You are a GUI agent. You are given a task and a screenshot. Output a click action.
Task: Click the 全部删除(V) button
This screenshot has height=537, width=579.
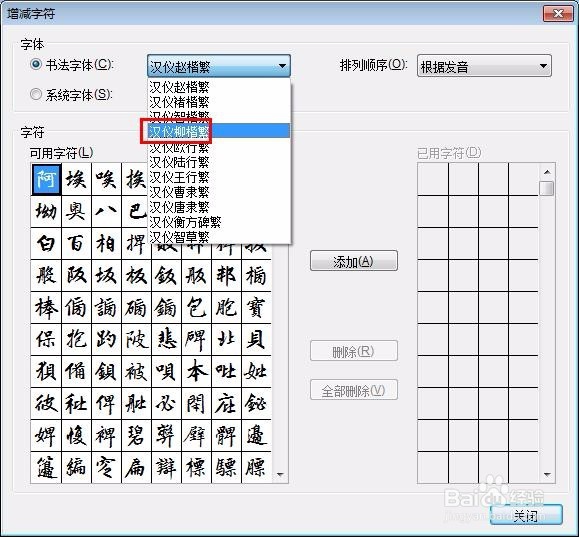pos(354,390)
